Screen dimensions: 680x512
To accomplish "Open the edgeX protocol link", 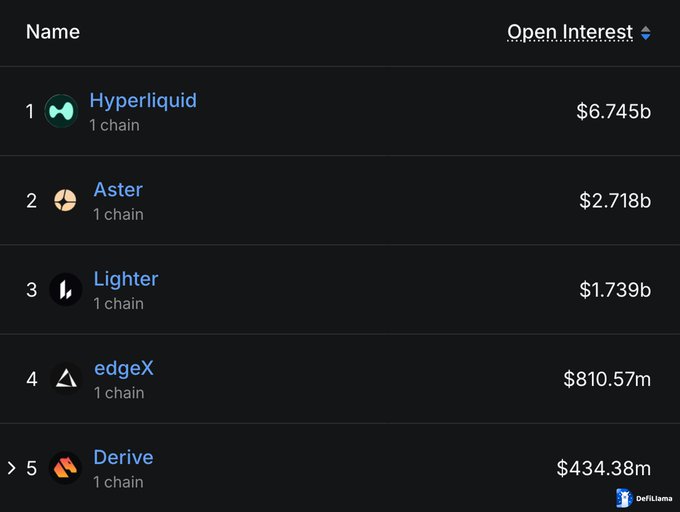I will (x=124, y=368).
